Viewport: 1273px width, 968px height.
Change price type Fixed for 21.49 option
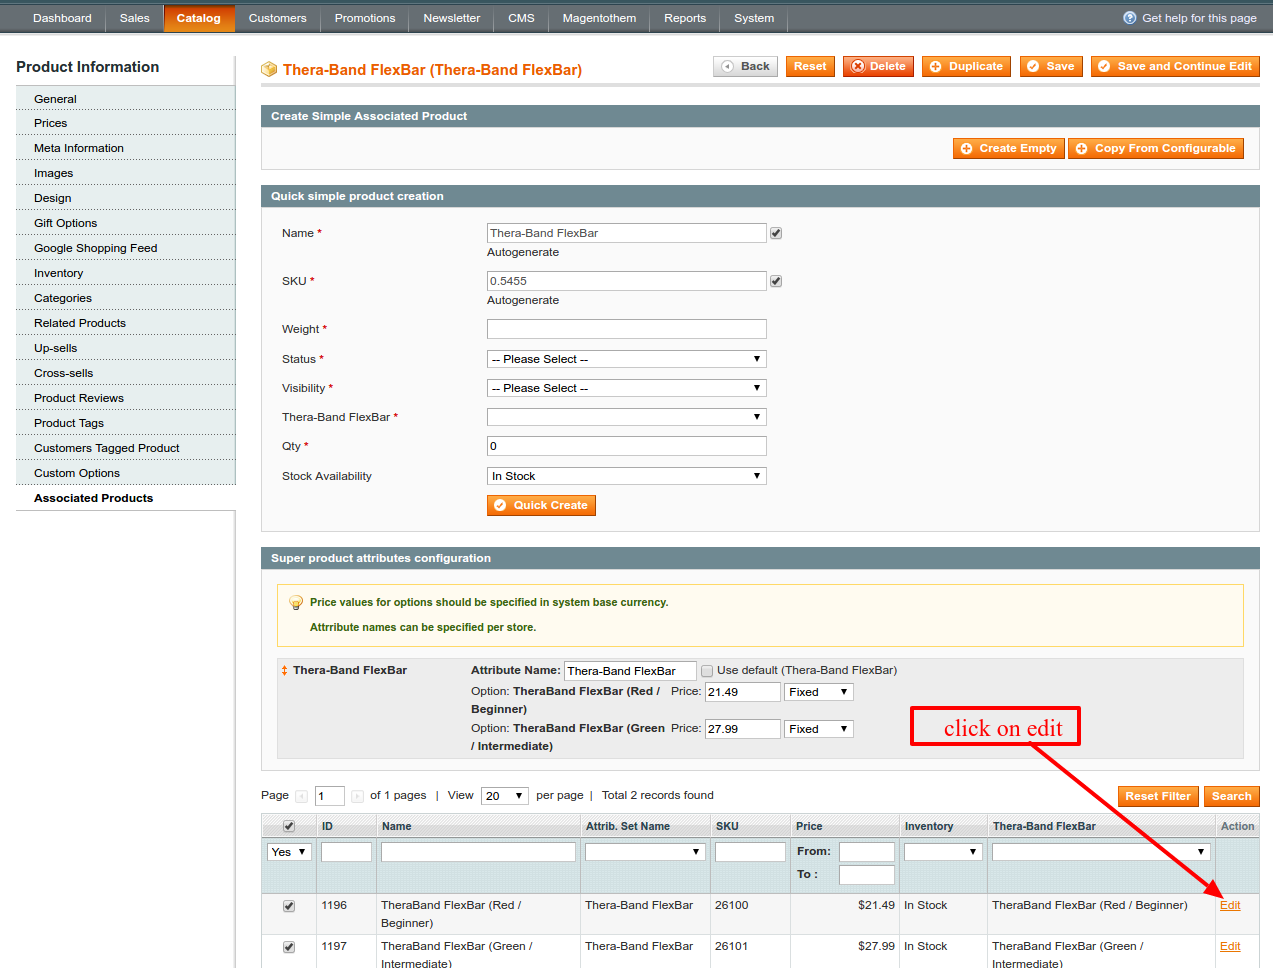click(819, 692)
